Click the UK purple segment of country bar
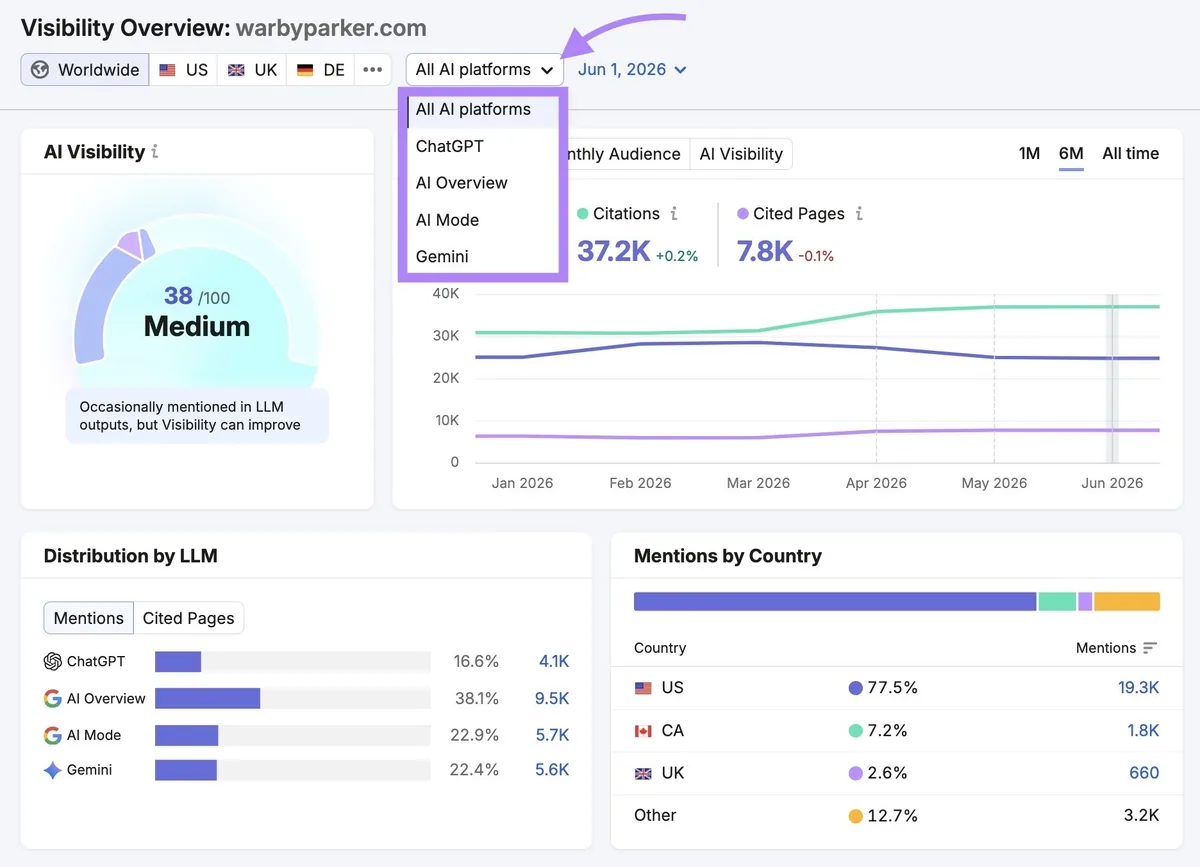 point(1085,601)
